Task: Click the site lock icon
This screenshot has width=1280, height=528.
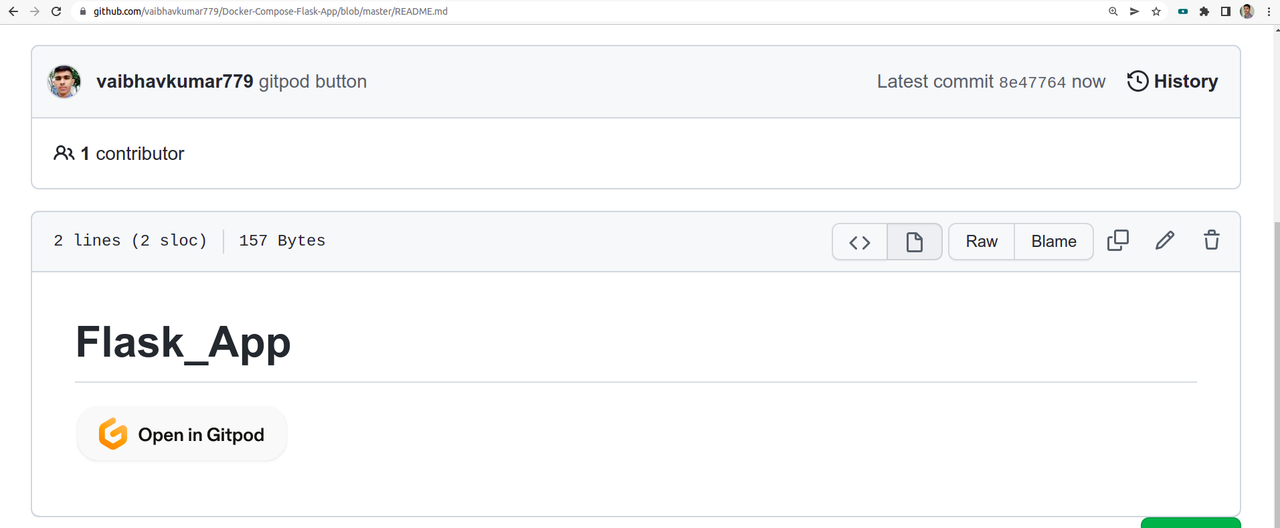Action: point(83,11)
